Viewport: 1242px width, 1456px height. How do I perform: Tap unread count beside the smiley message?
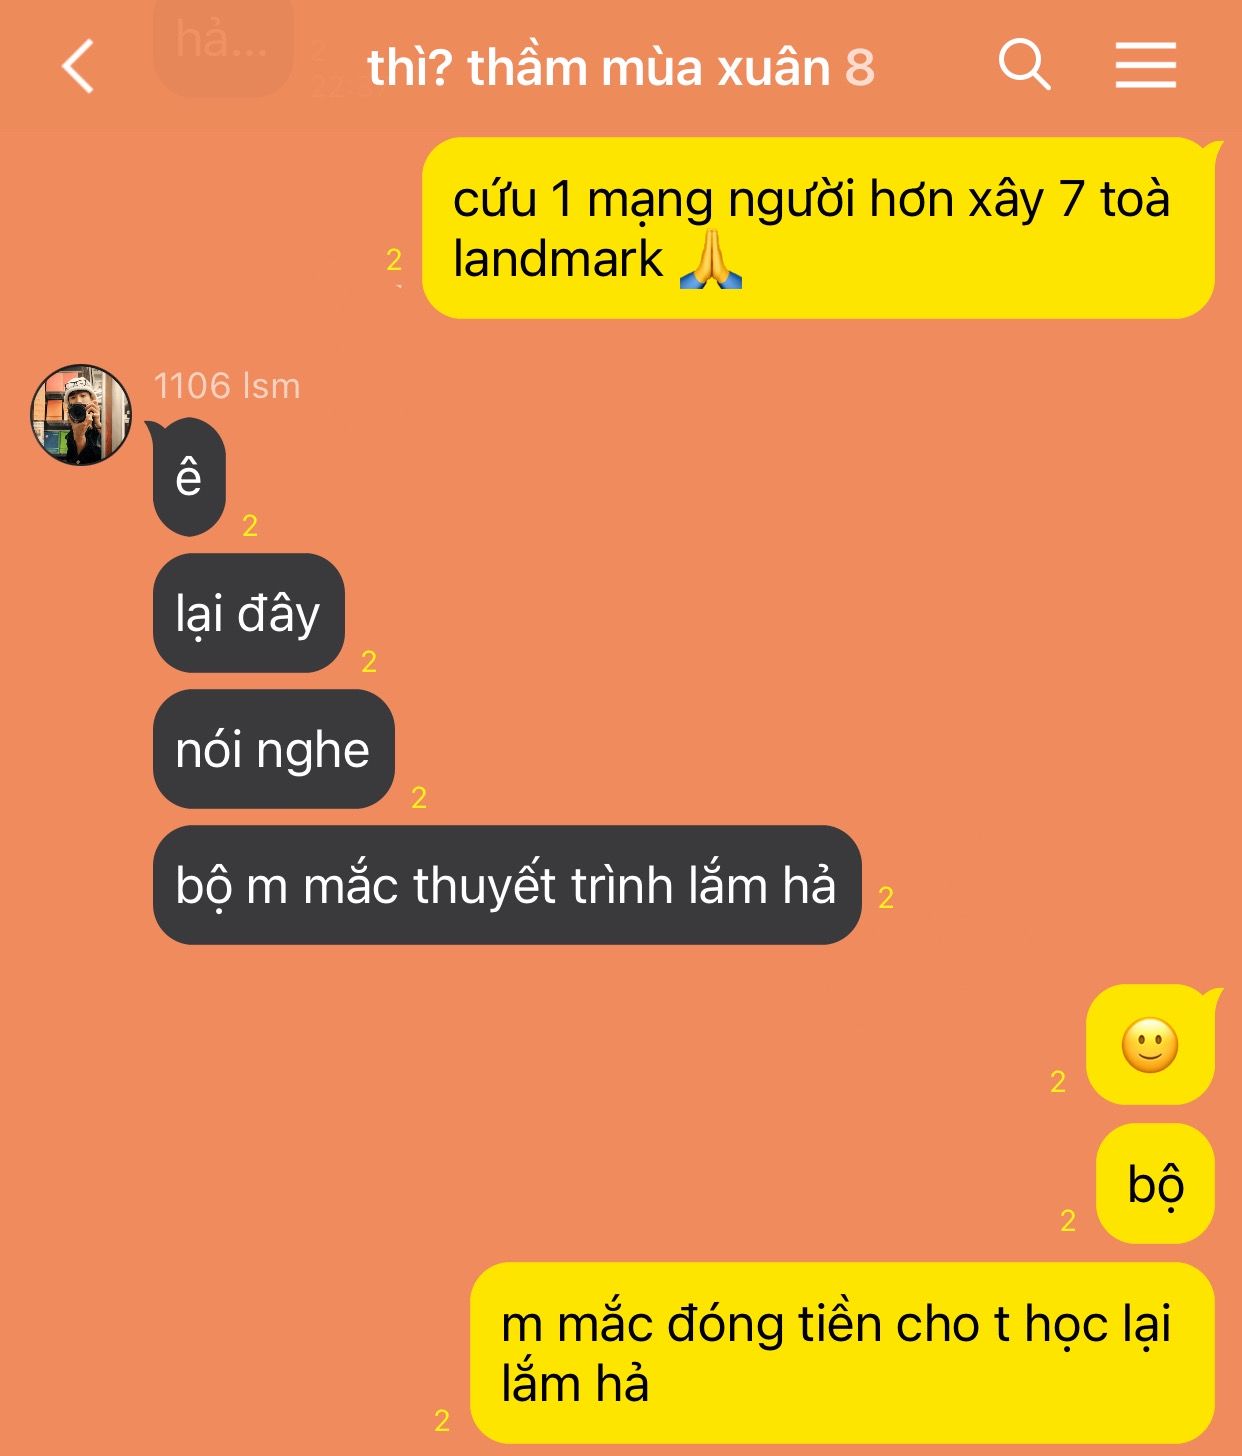(1058, 1081)
